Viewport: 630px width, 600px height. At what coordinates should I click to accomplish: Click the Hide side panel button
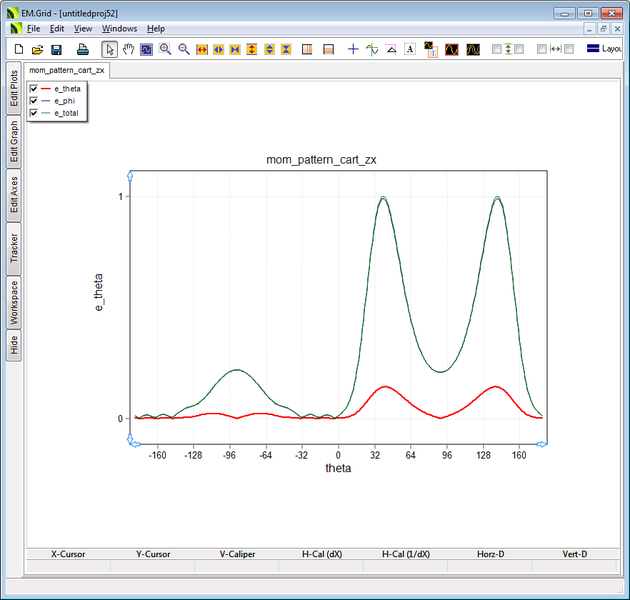pos(14,345)
